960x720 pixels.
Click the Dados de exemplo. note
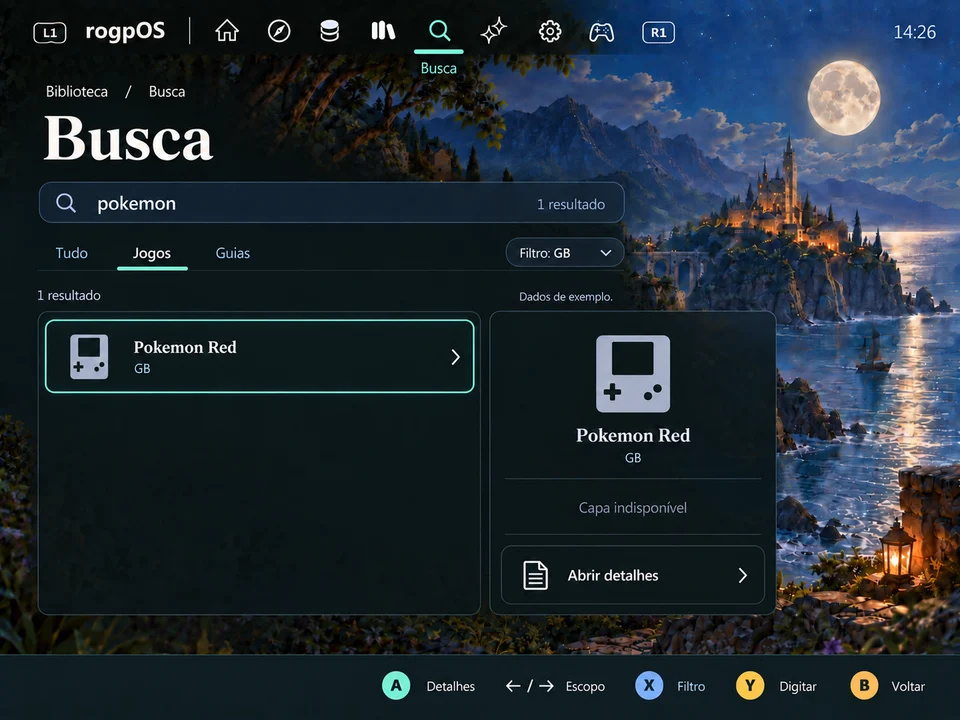coord(566,297)
